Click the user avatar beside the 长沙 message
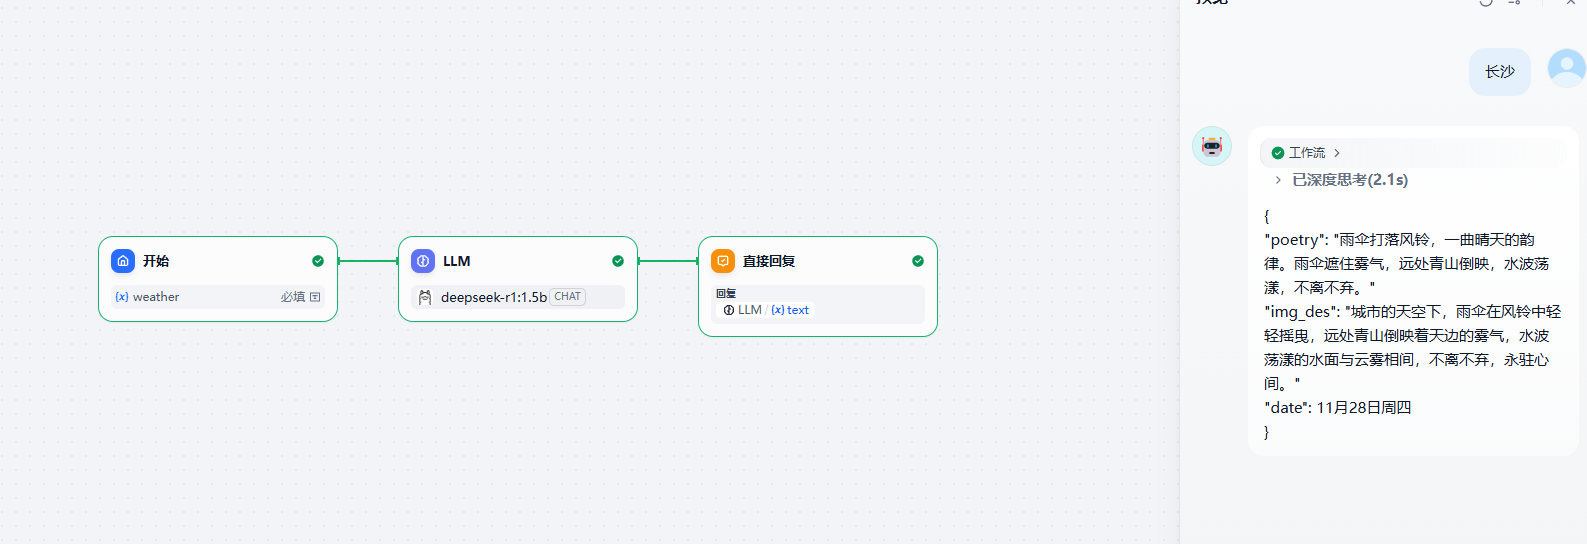The height and width of the screenshot is (544, 1587). click(x=1566, y=68)
